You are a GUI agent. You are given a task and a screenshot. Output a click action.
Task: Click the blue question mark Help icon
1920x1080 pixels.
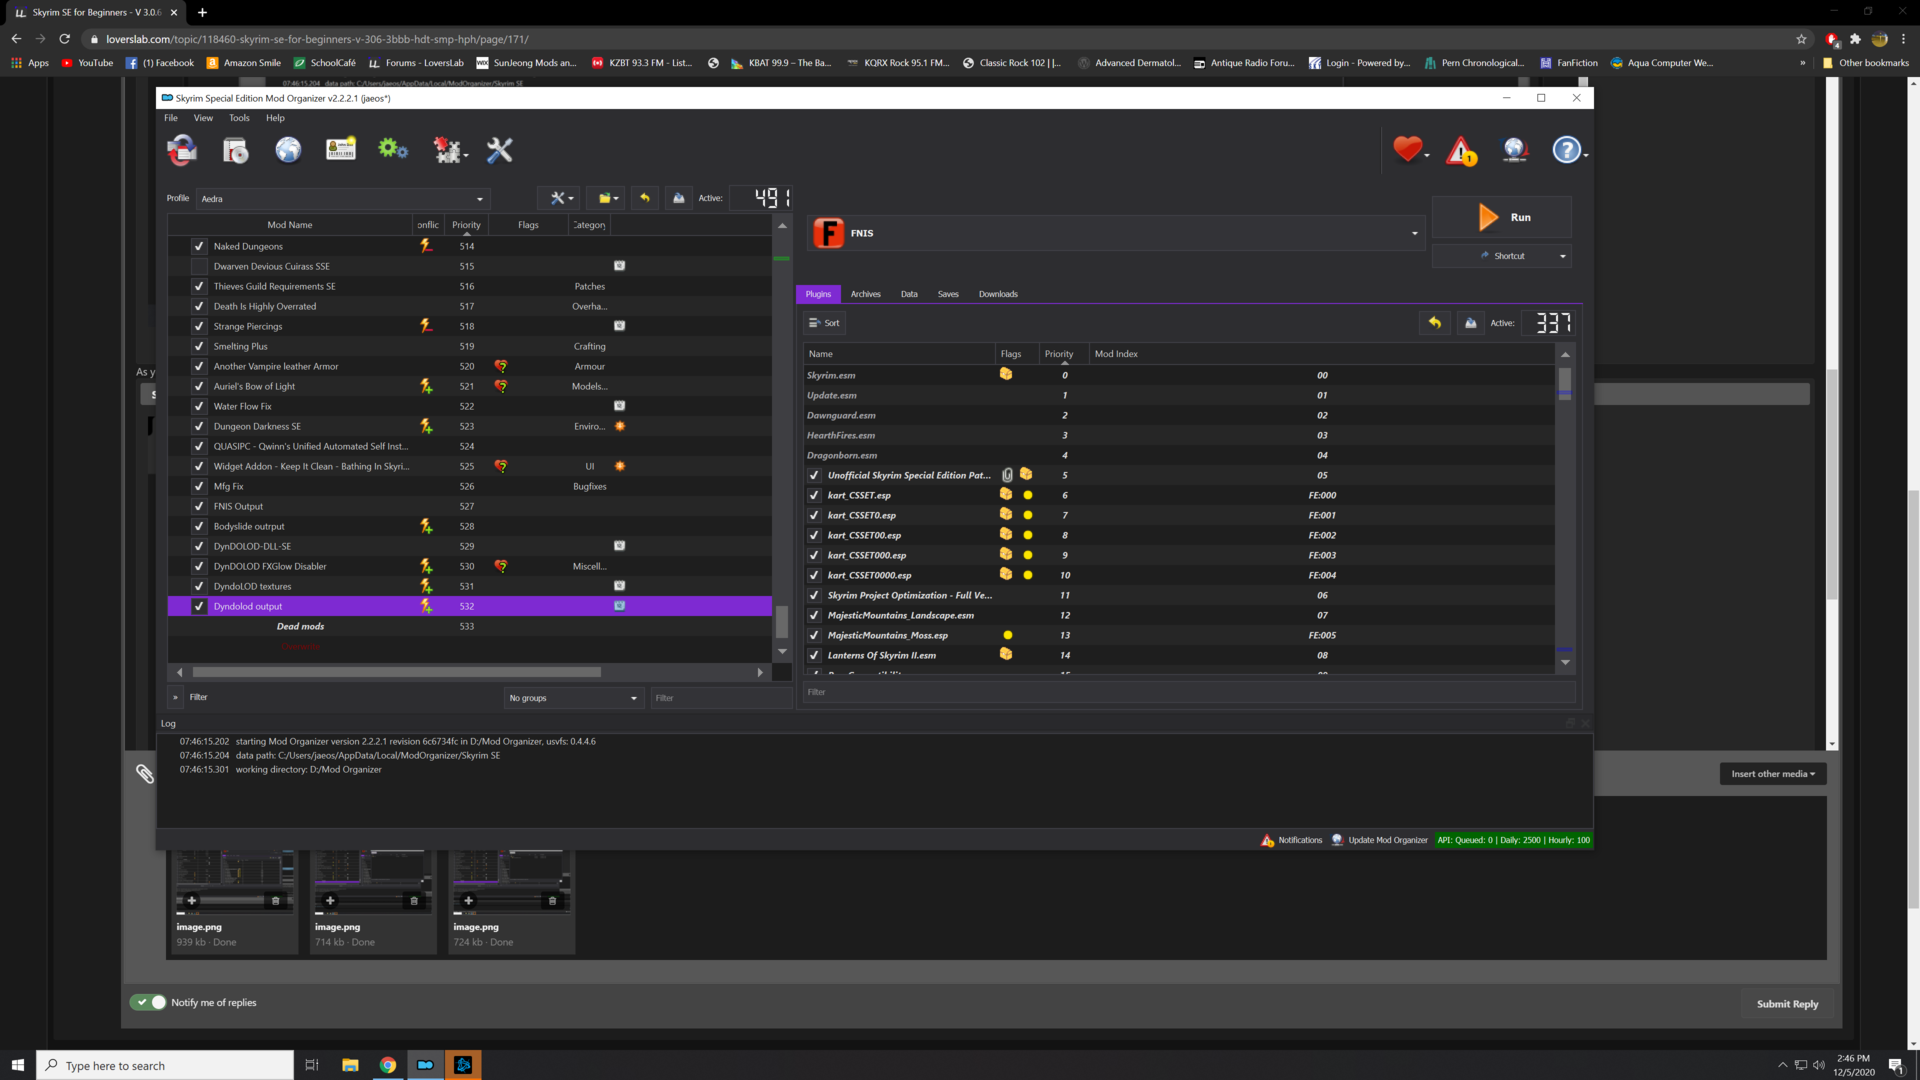[1567, 150]
